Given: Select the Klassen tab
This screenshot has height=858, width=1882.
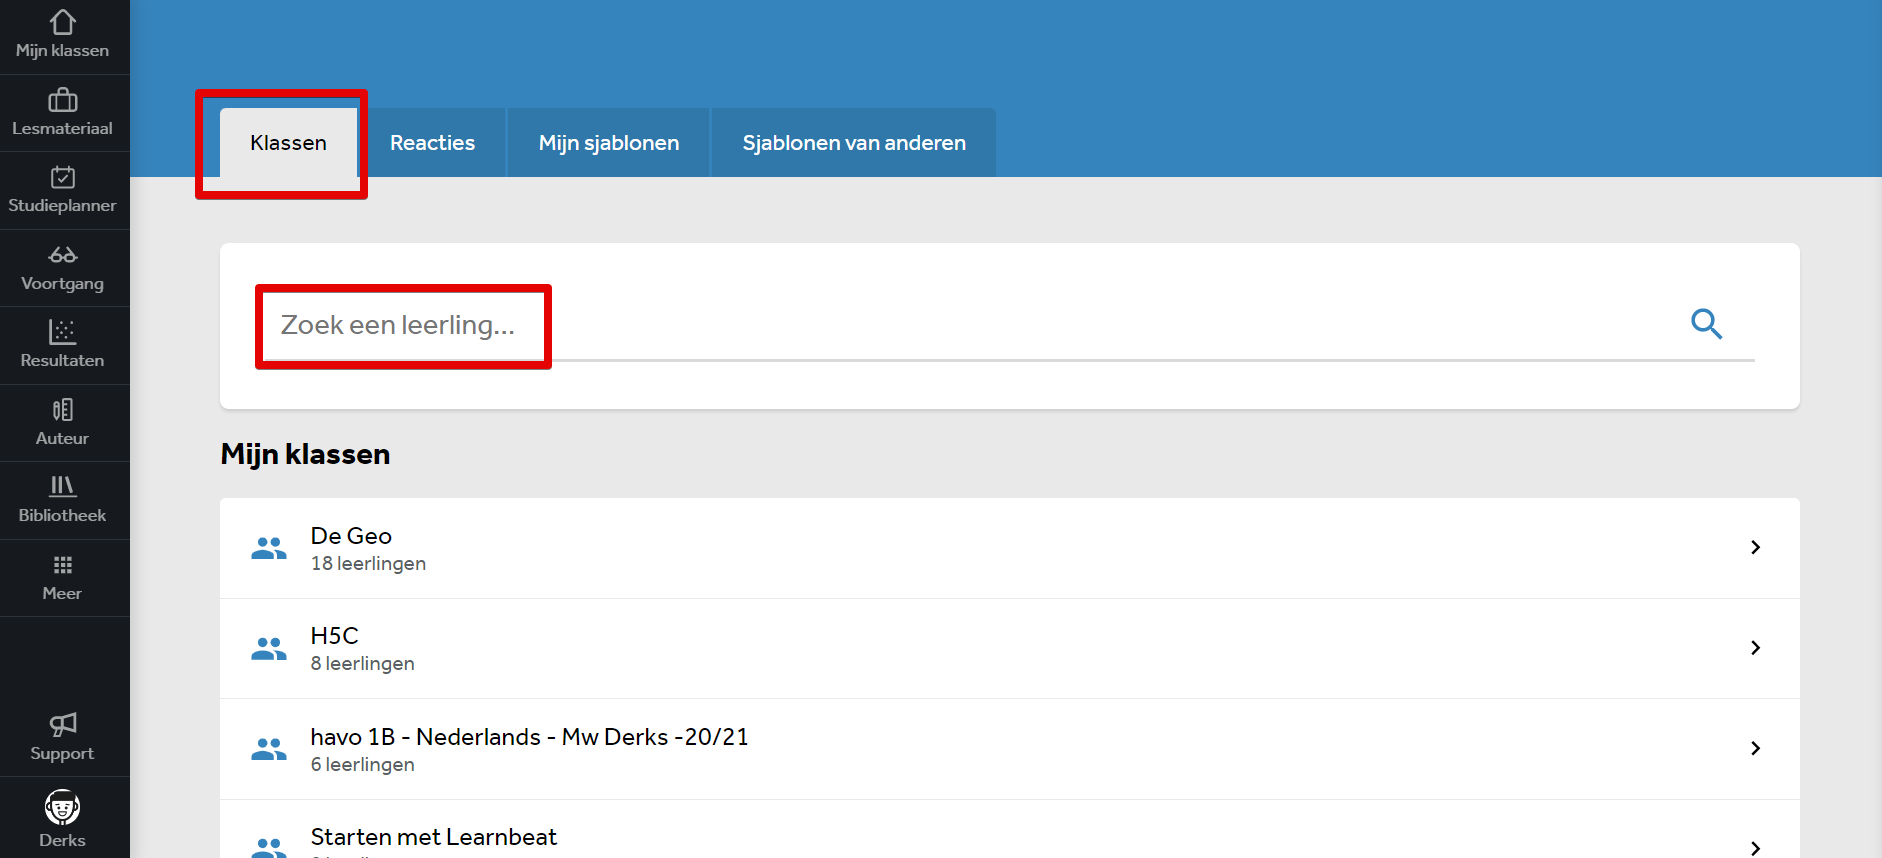Looking at the screenshot, I should (x=288, y=143).
